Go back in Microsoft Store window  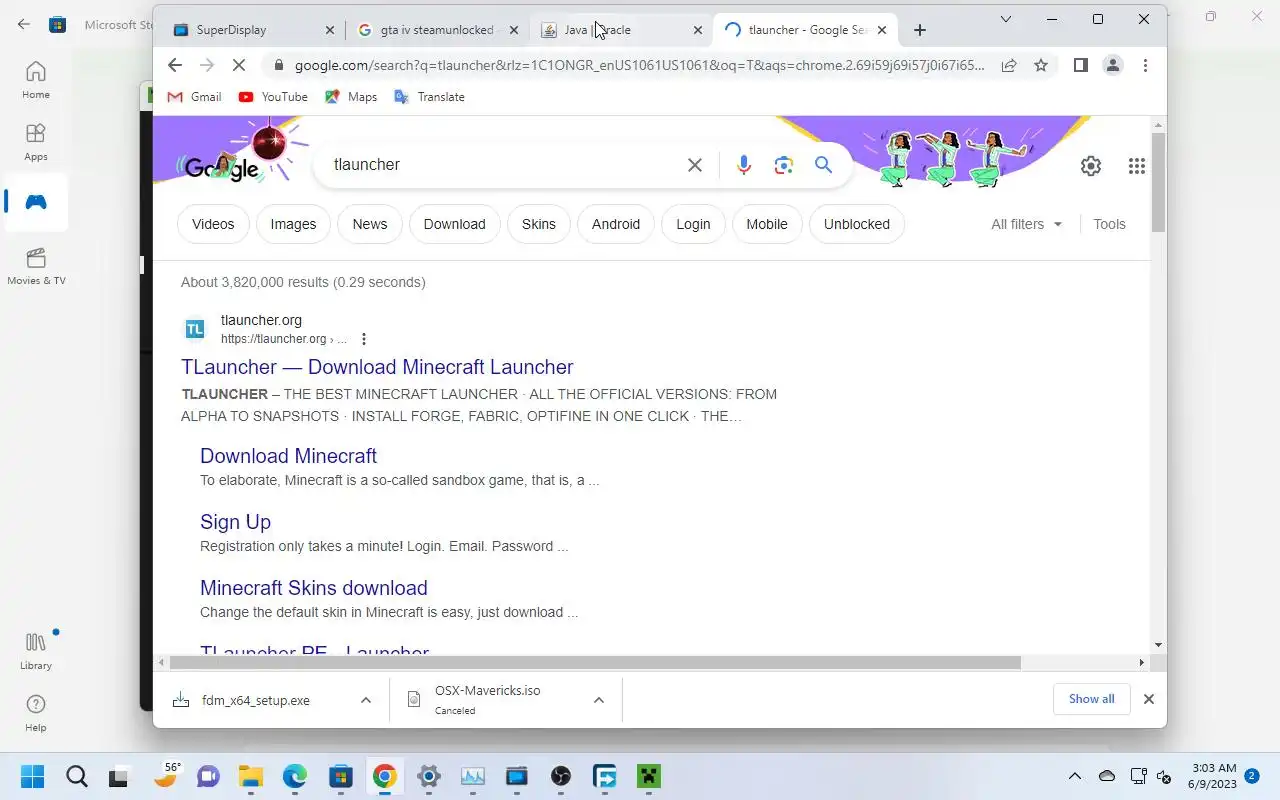pos(24,24)
